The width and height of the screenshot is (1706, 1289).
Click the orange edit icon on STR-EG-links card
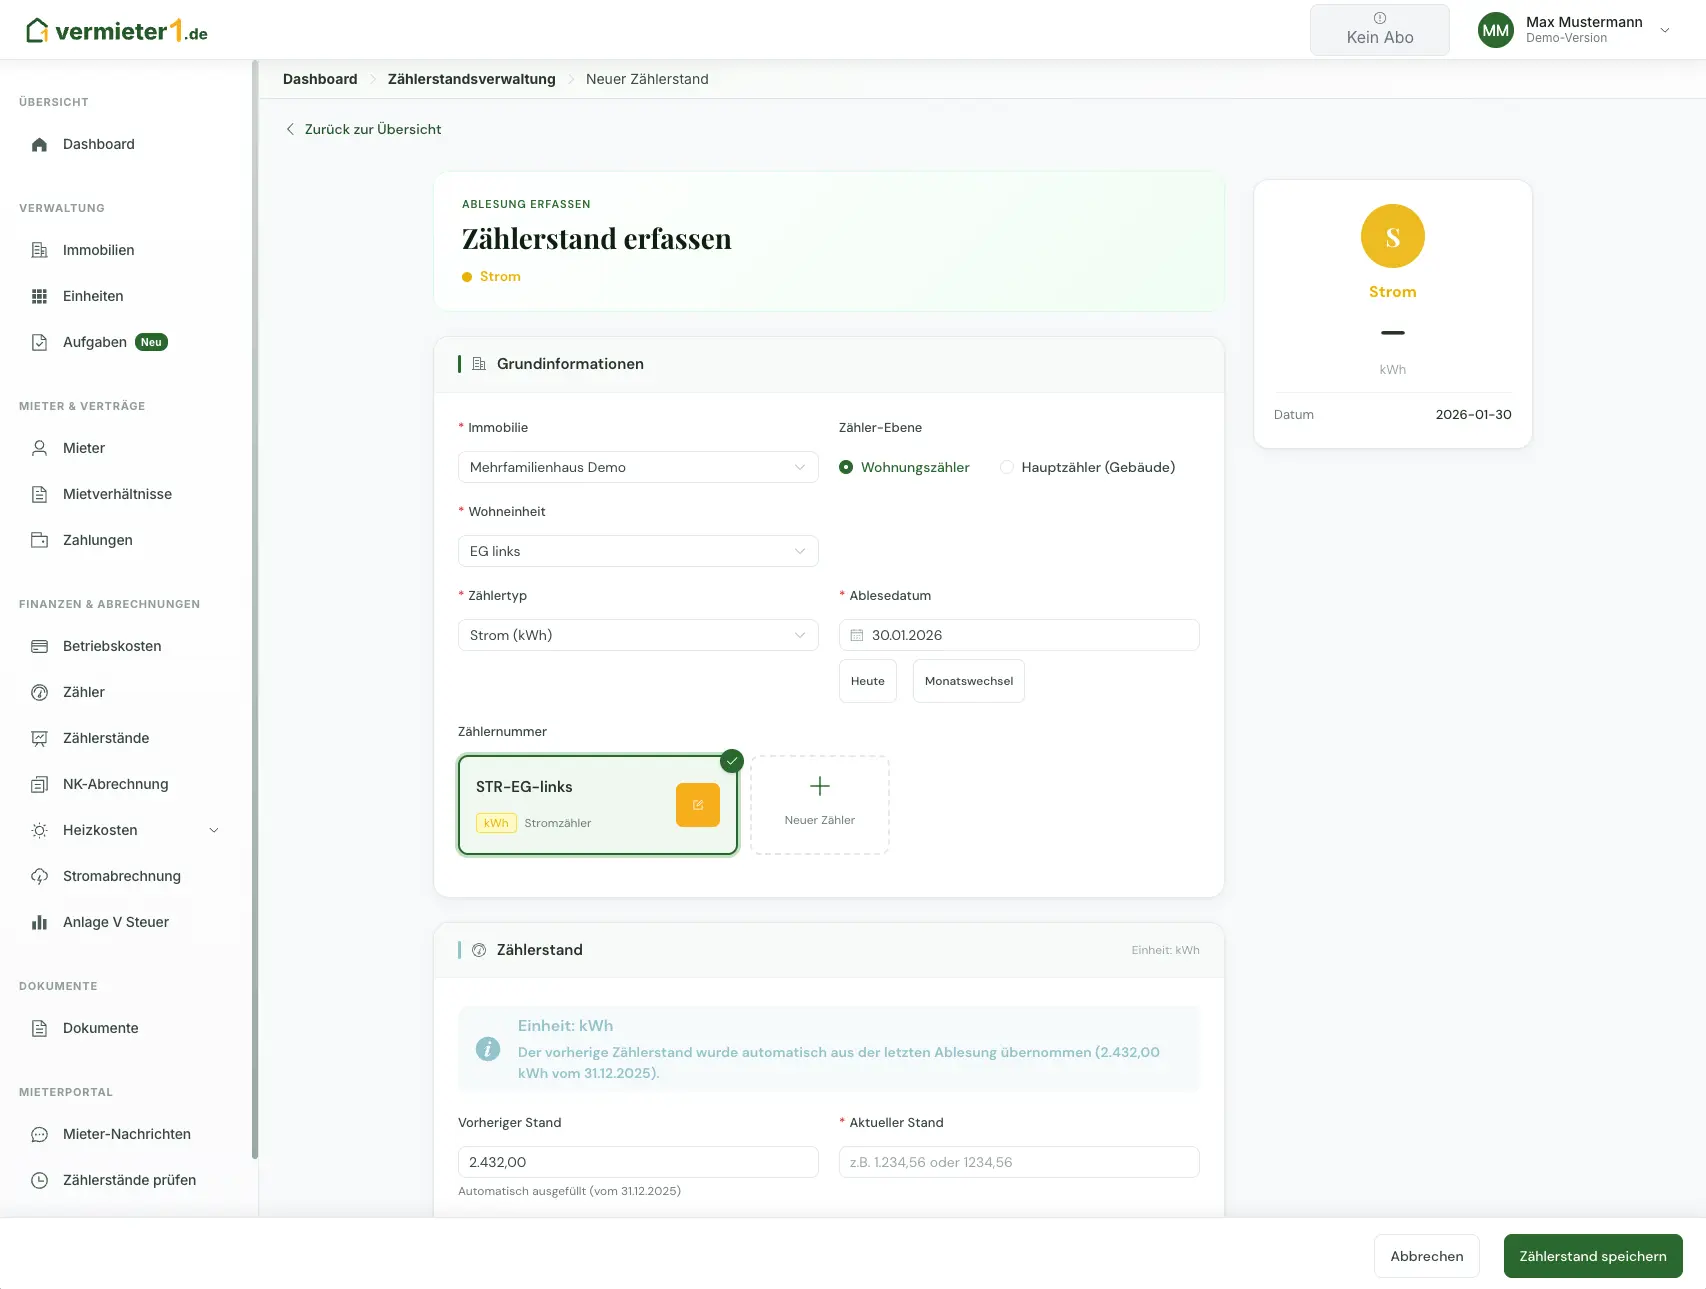(x=698, y=805)
